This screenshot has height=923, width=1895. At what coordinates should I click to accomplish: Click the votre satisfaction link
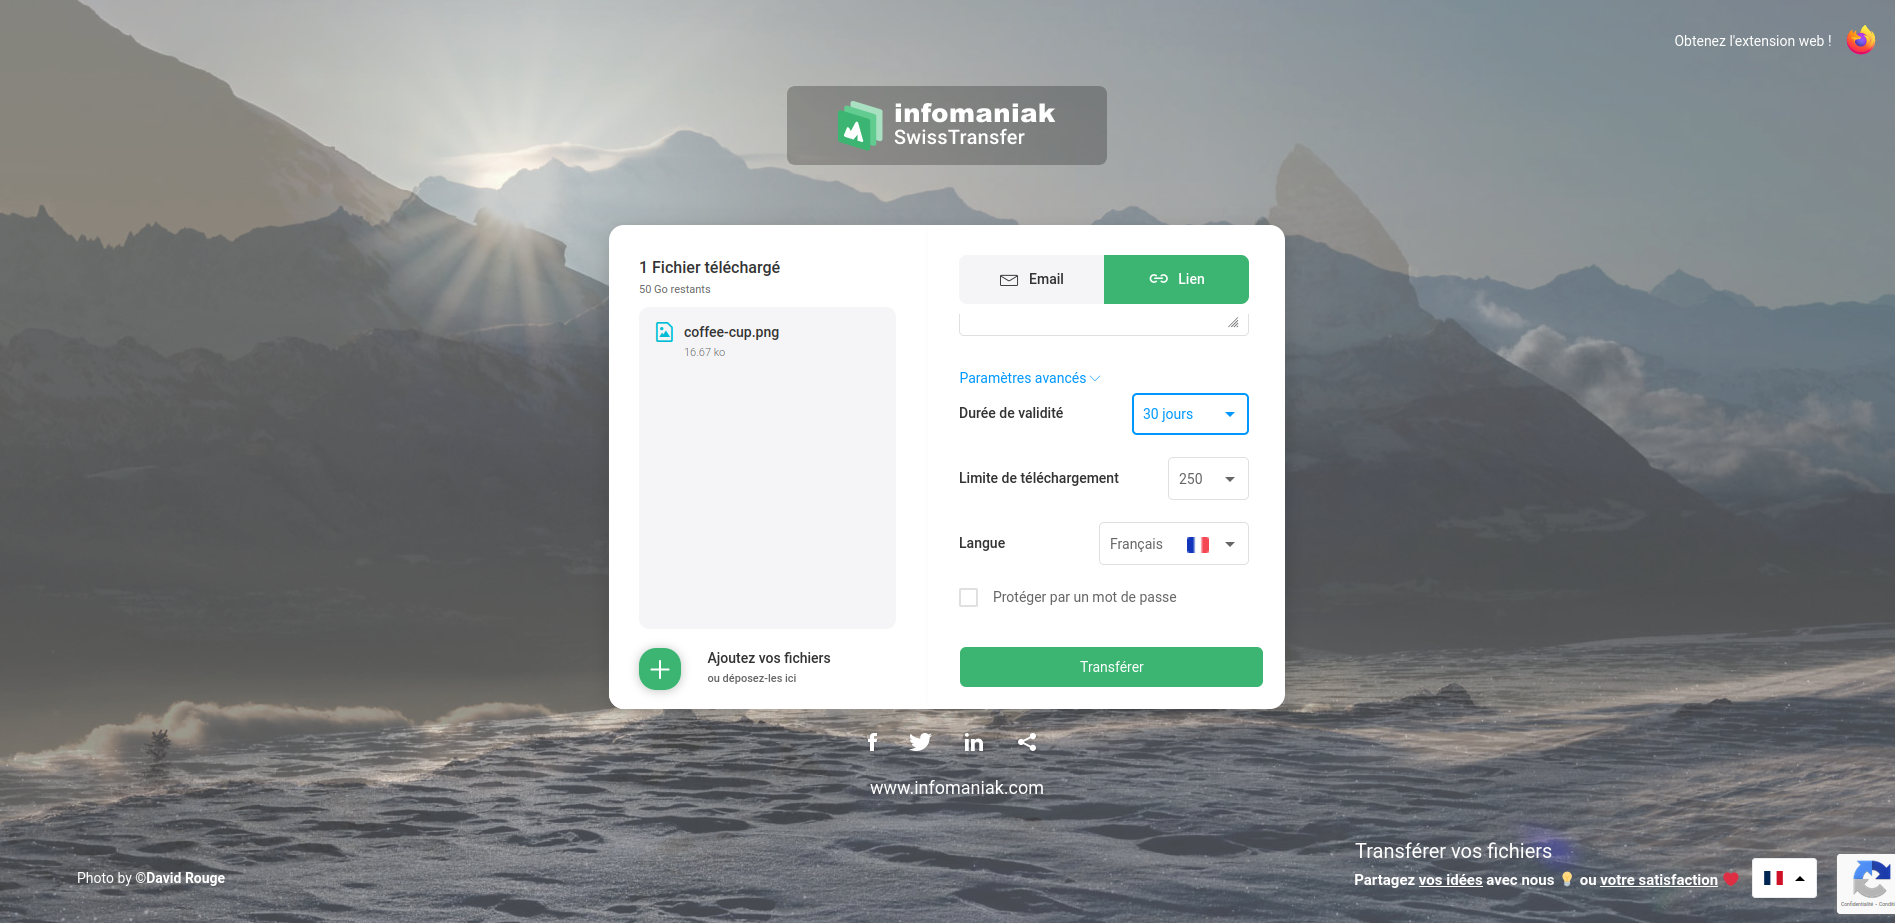click(x=1659, y=880)
